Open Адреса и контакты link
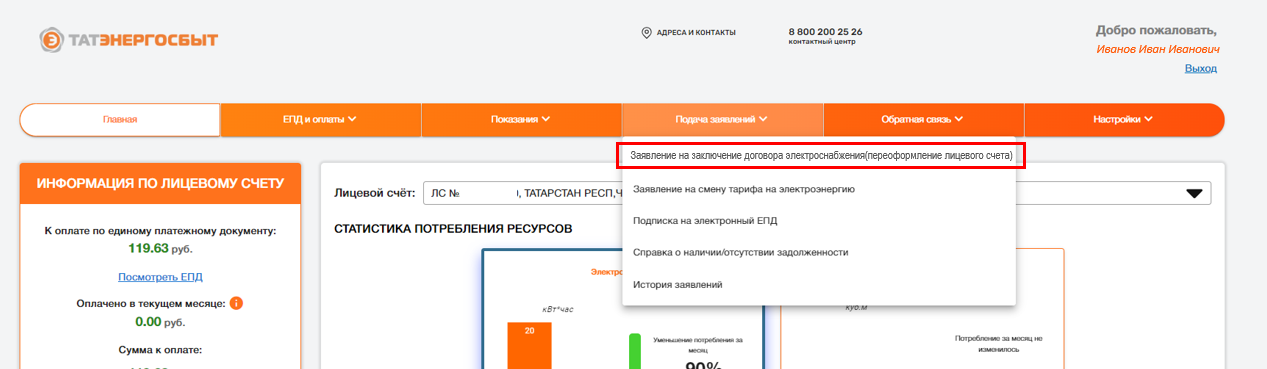The image size is (1267, 369). 696,33
